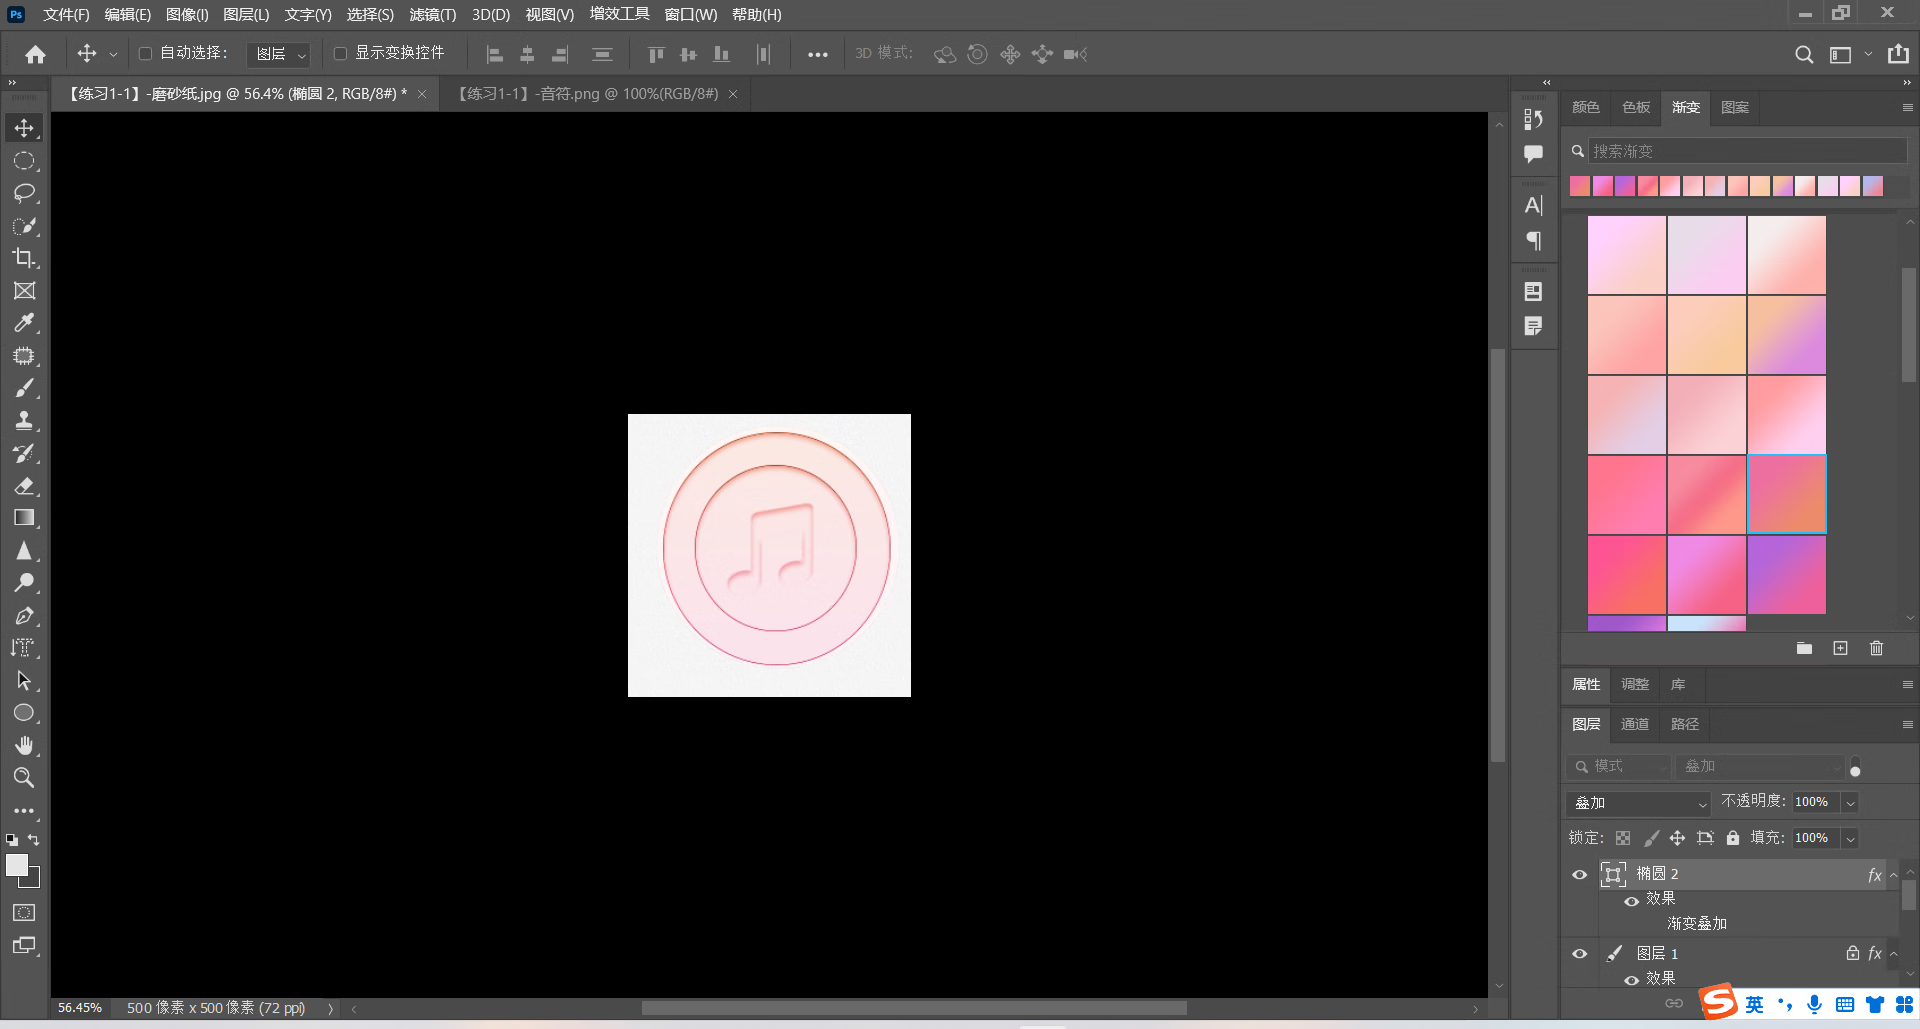This screenshot has height=1029, width=1920.
Task: Open more options three dots in options bar
Action: point(818,55)
